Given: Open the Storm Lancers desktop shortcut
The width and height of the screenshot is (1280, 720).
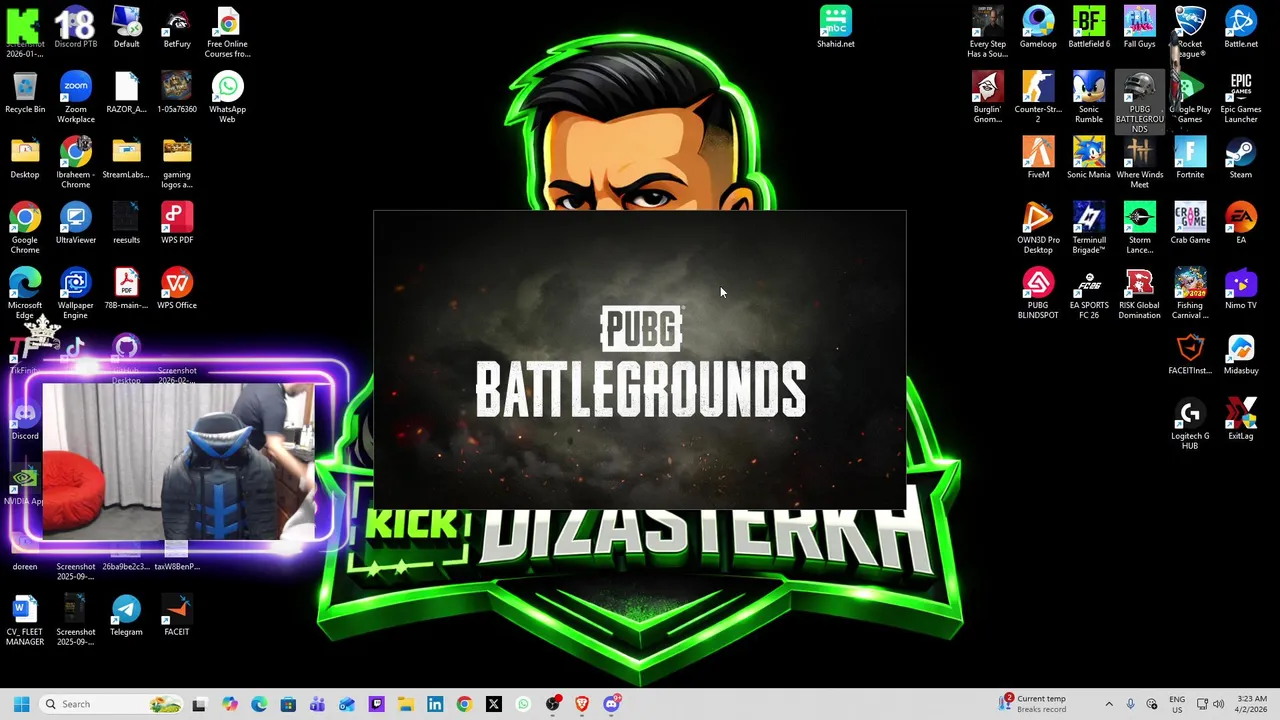Looking at the screenshot, I should tap(1139, 227).
